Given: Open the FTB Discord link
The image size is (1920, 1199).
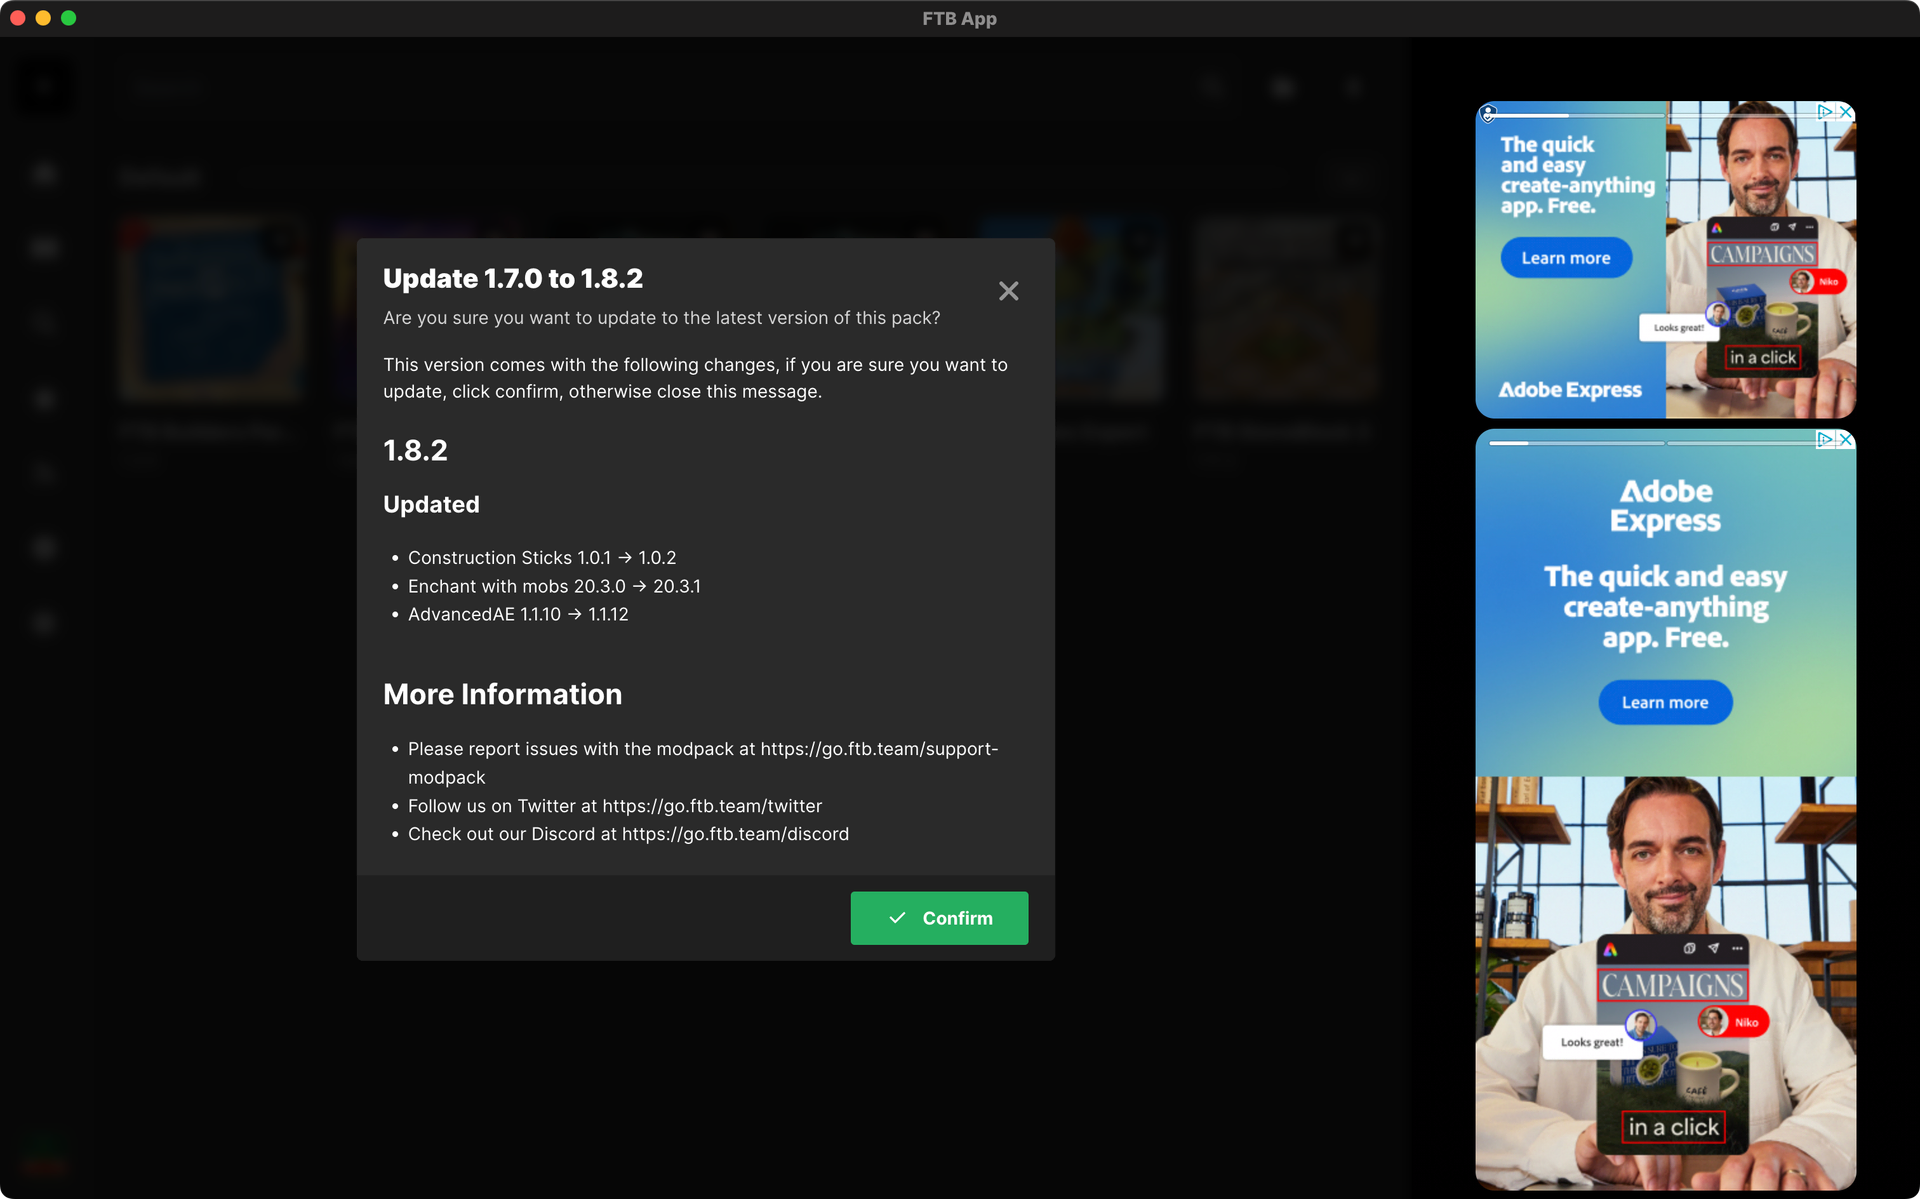Looking at the screenshot, I should (735, 834).
